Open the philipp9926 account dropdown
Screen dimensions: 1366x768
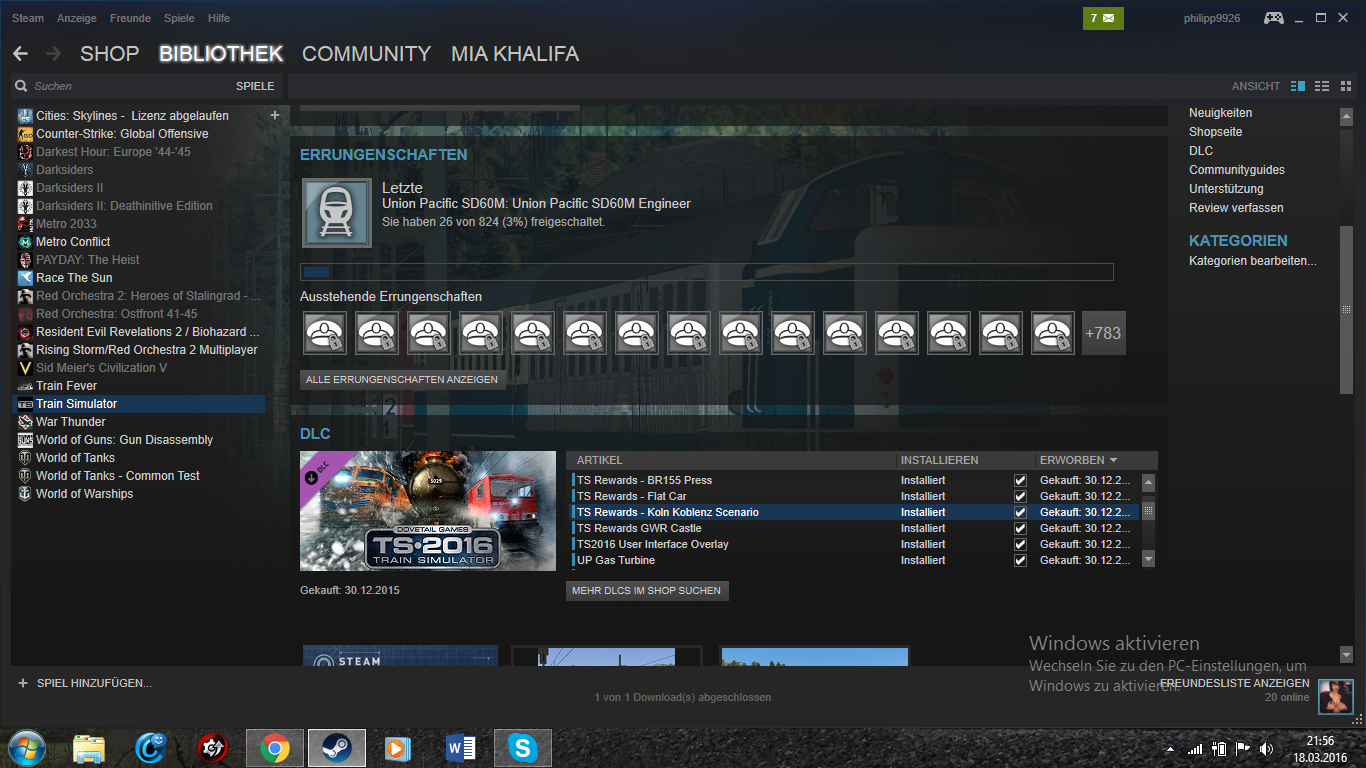click(1210, 18)
